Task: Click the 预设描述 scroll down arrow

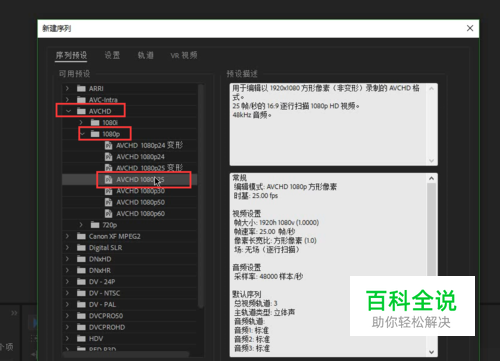Action: coord(431,161)
